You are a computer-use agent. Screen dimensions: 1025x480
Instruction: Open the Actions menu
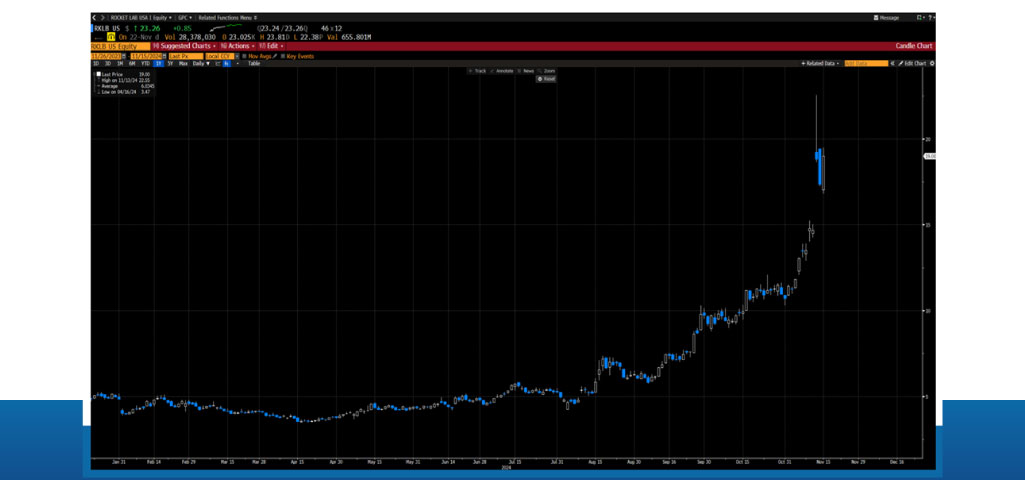[x=238, y=46]
